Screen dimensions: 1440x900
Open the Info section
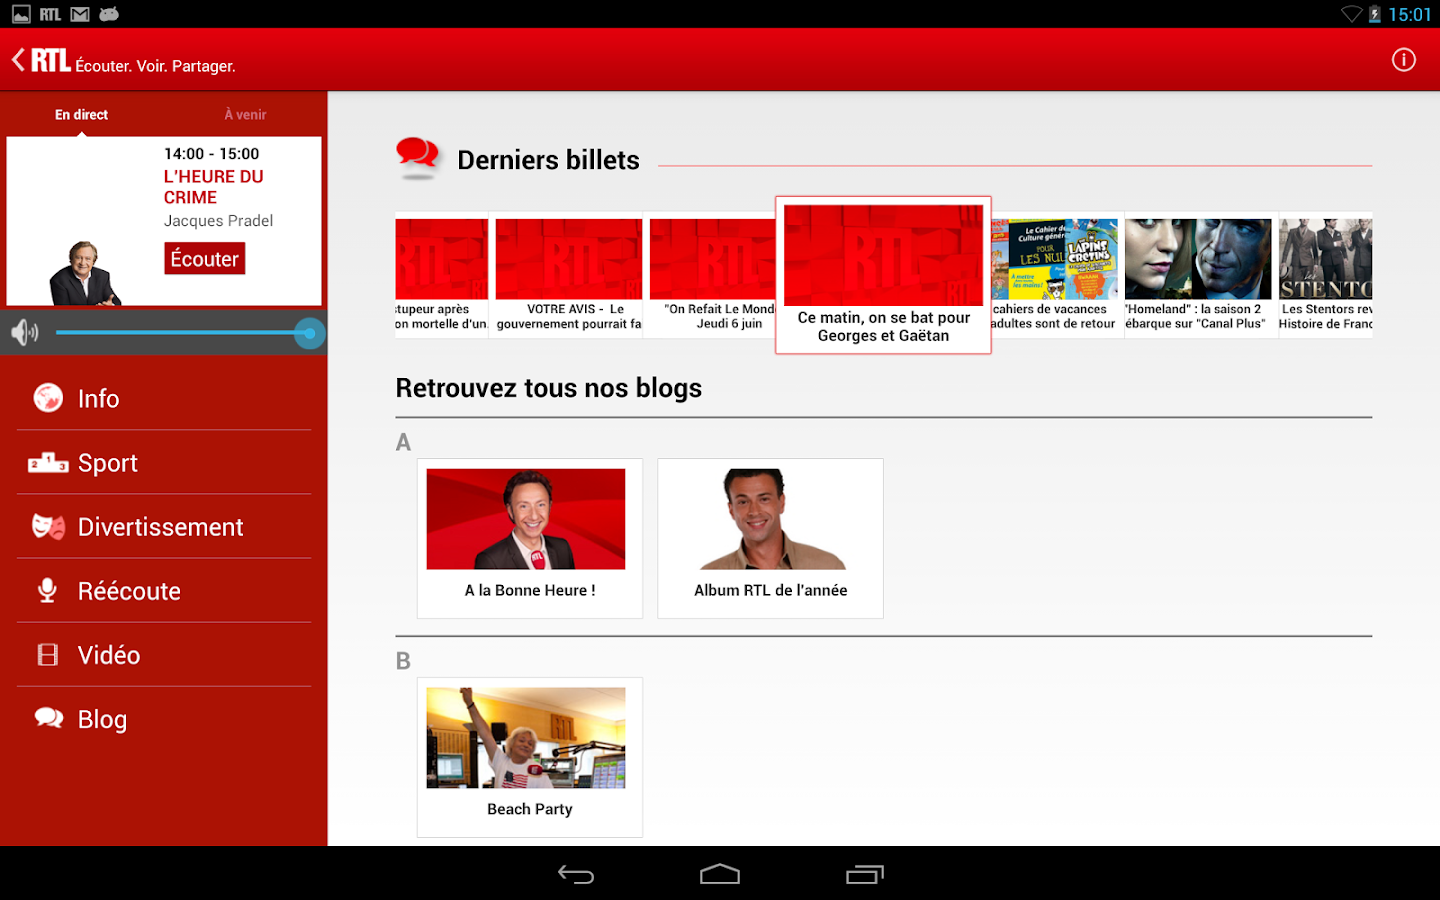pyautogui.click(x=164, y=398)
